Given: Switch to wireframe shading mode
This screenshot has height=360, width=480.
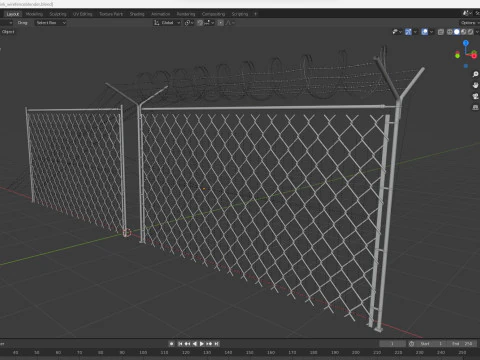Looking at the screenshot, I should [450, 32].
